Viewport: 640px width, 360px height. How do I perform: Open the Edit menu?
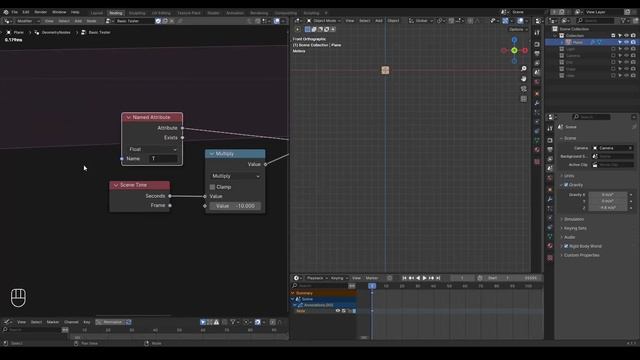[x=26, y=12]
